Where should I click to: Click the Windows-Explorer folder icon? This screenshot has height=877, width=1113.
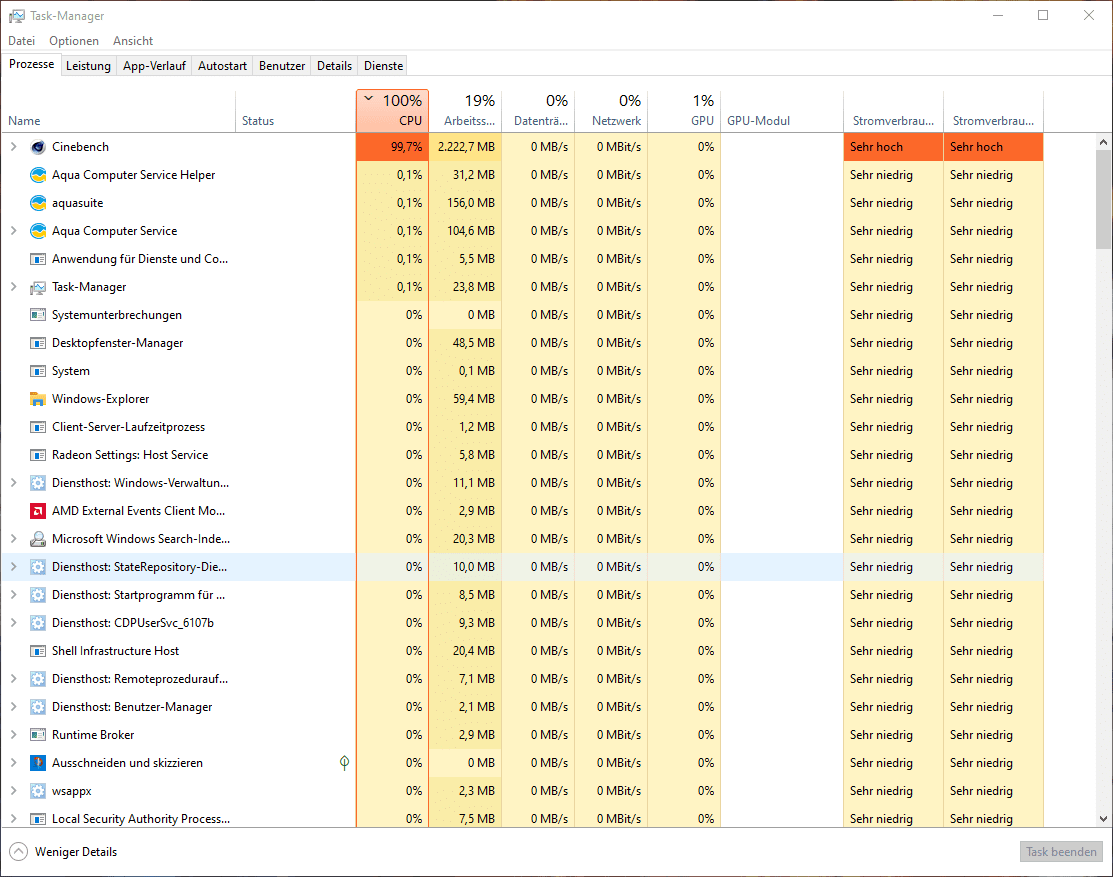click(38, 399)
